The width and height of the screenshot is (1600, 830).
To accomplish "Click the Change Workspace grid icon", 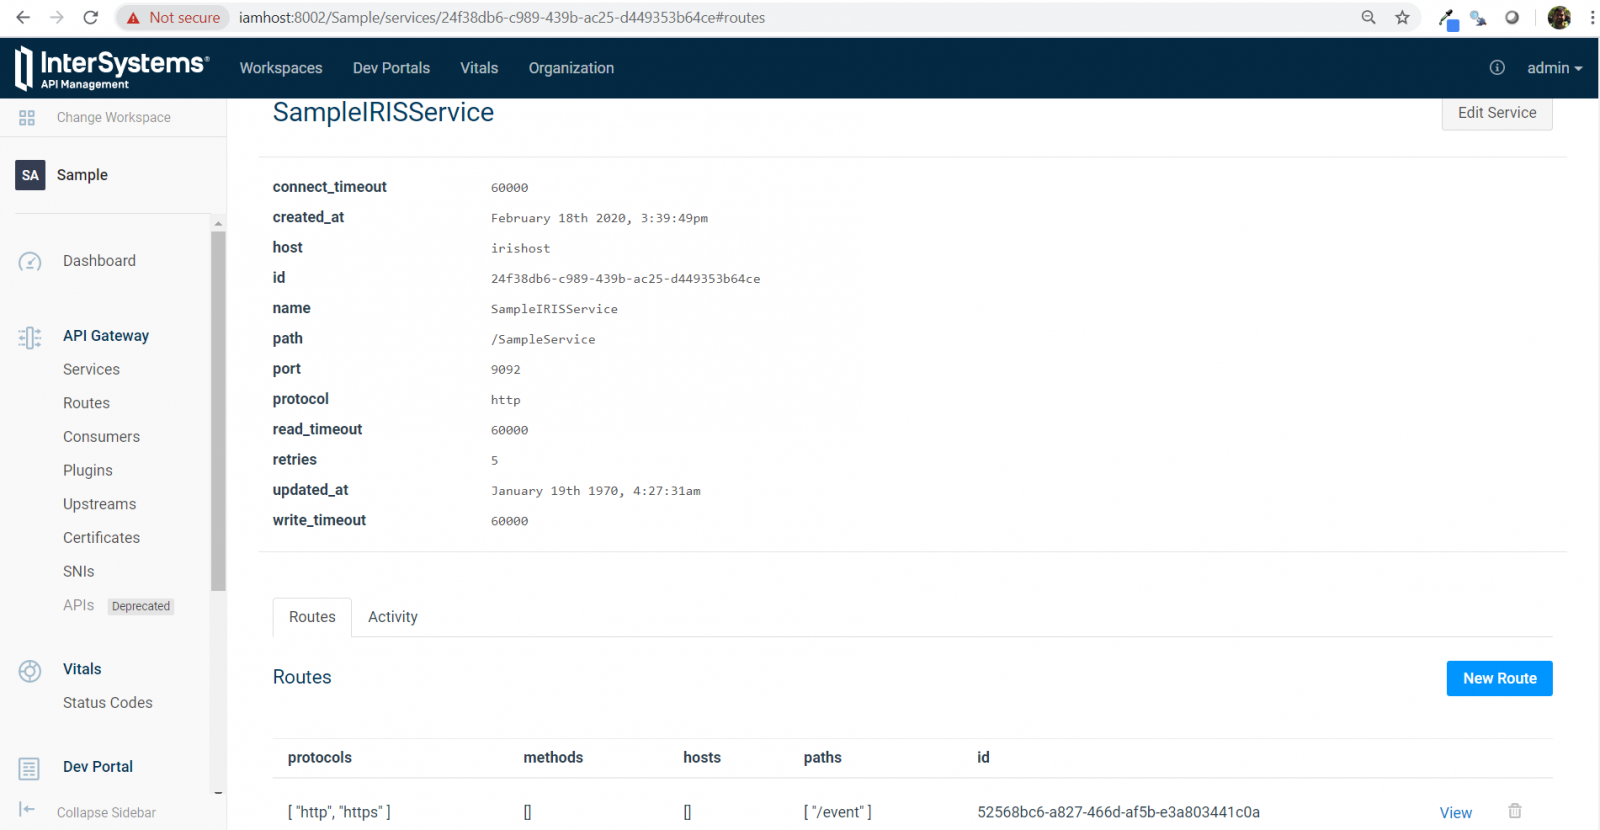I will point(27,118).
